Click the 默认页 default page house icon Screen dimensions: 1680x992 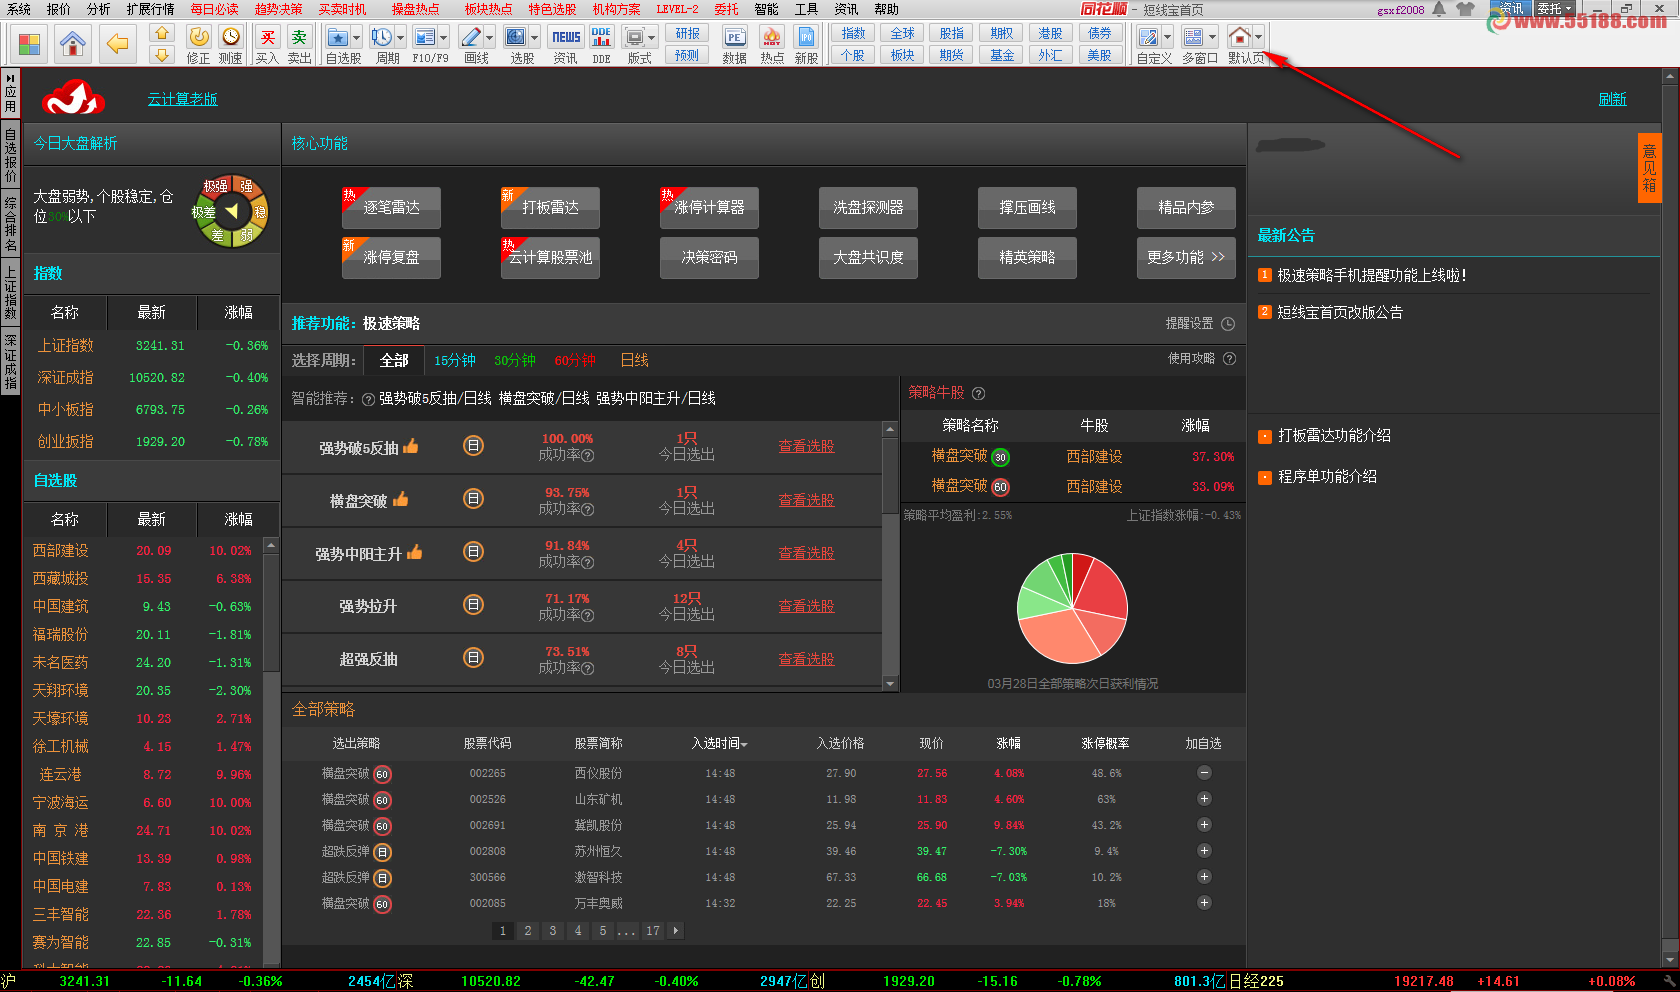(1239, 38)
